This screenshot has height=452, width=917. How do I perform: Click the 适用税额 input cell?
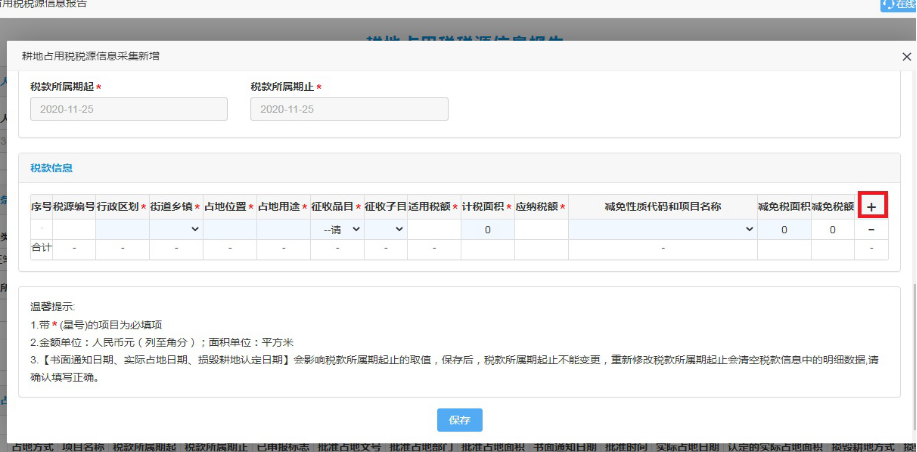[434, 229]
